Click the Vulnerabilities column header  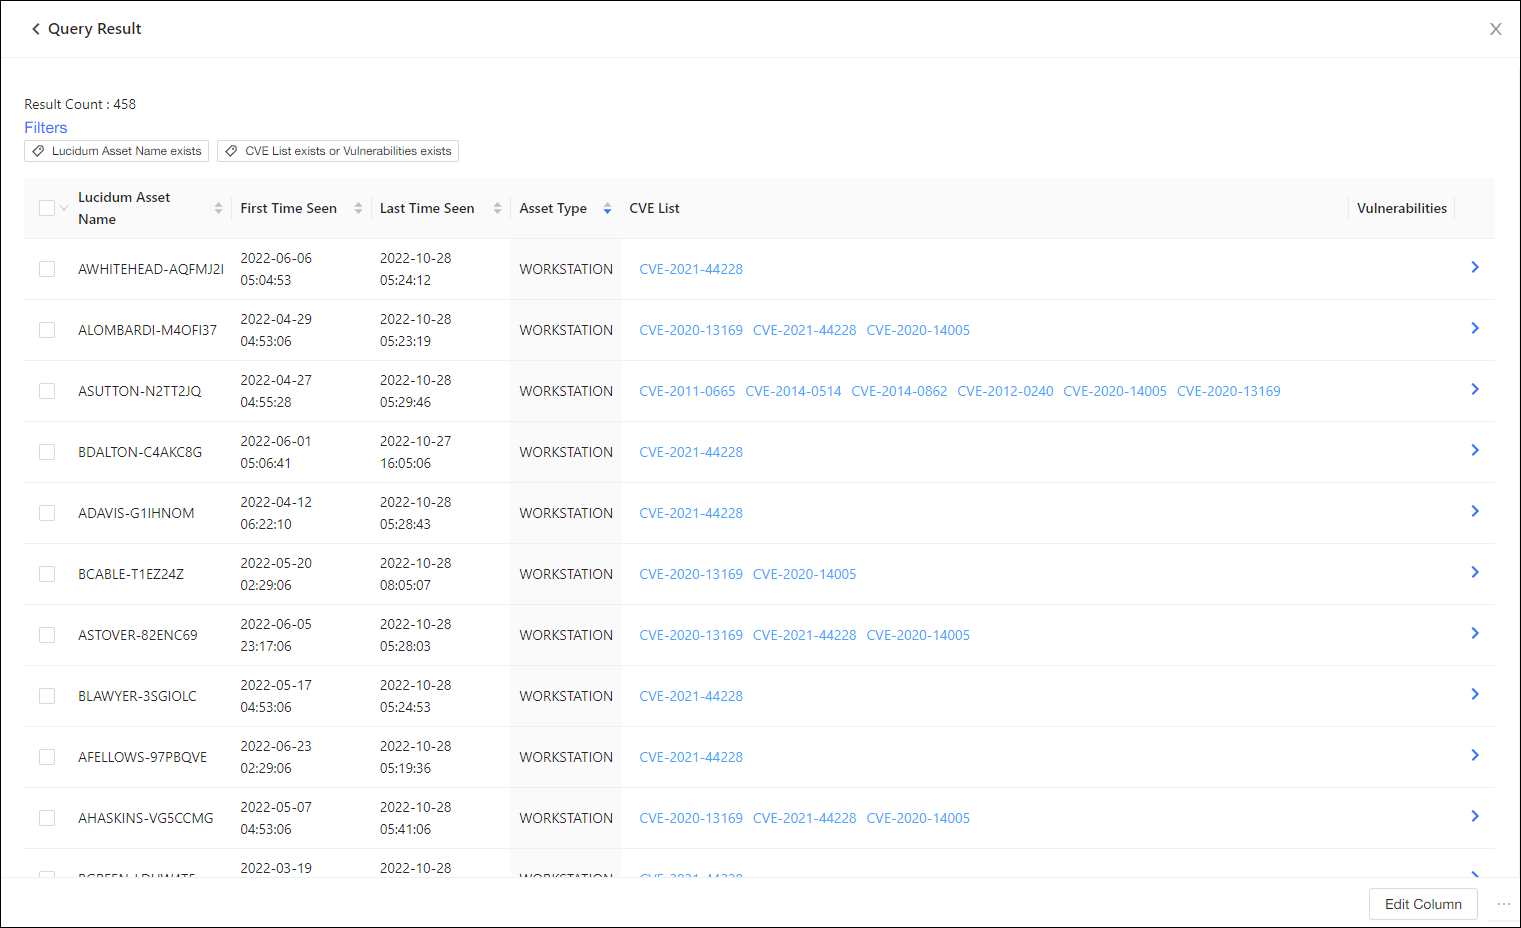(x=1401, y=208)
